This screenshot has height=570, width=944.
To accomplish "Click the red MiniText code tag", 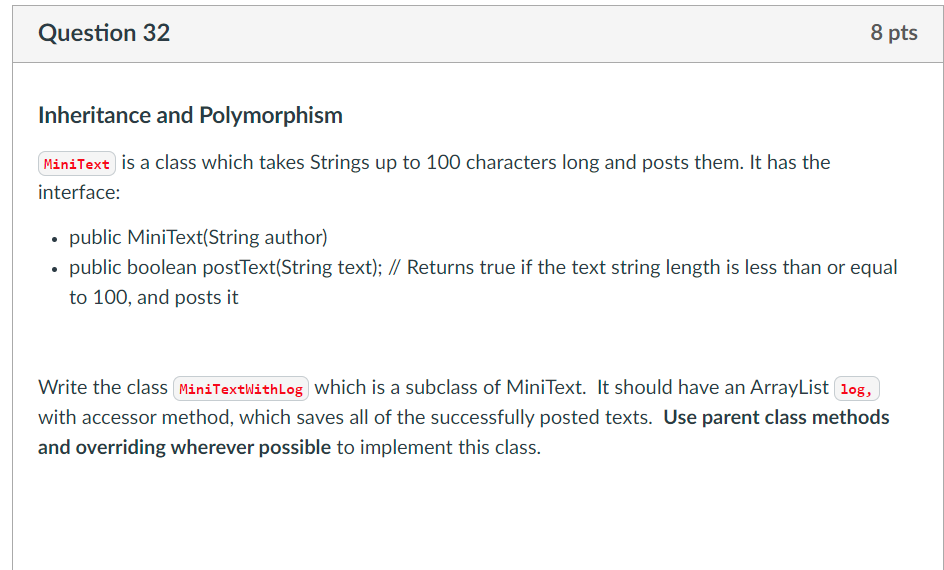I will click(77, 163).
